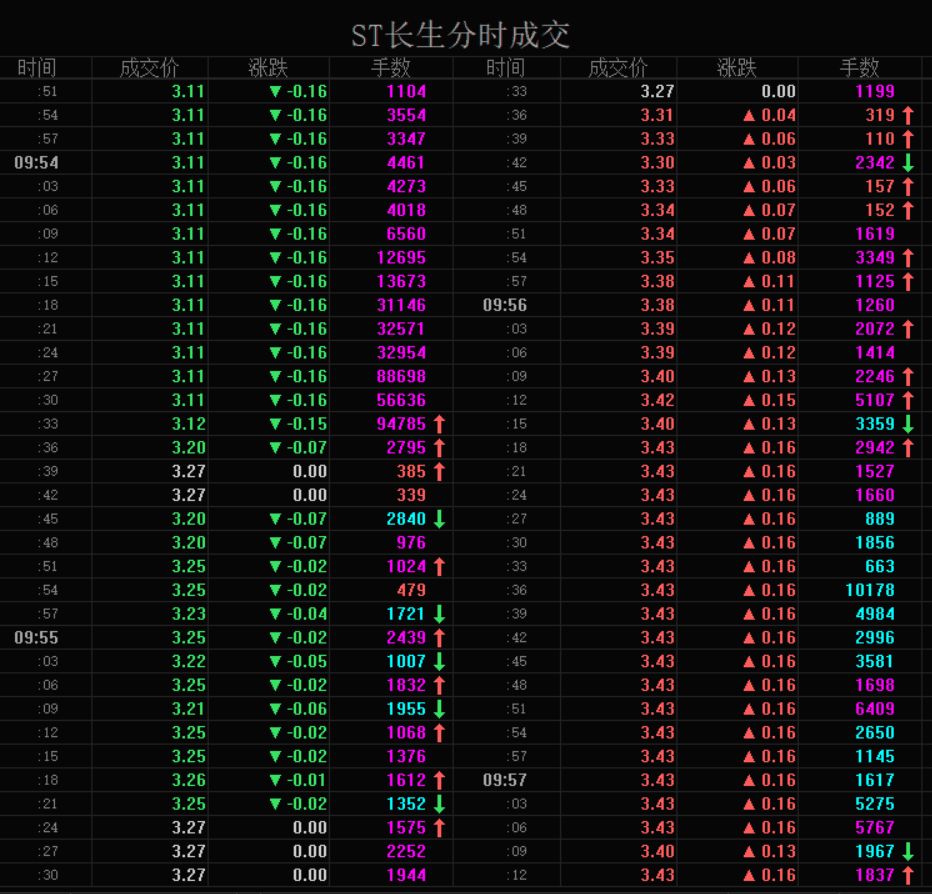This screenshot has height=894, width=932.
Task: Click the up arrow beside volume 5107
Action: (908, 400)
